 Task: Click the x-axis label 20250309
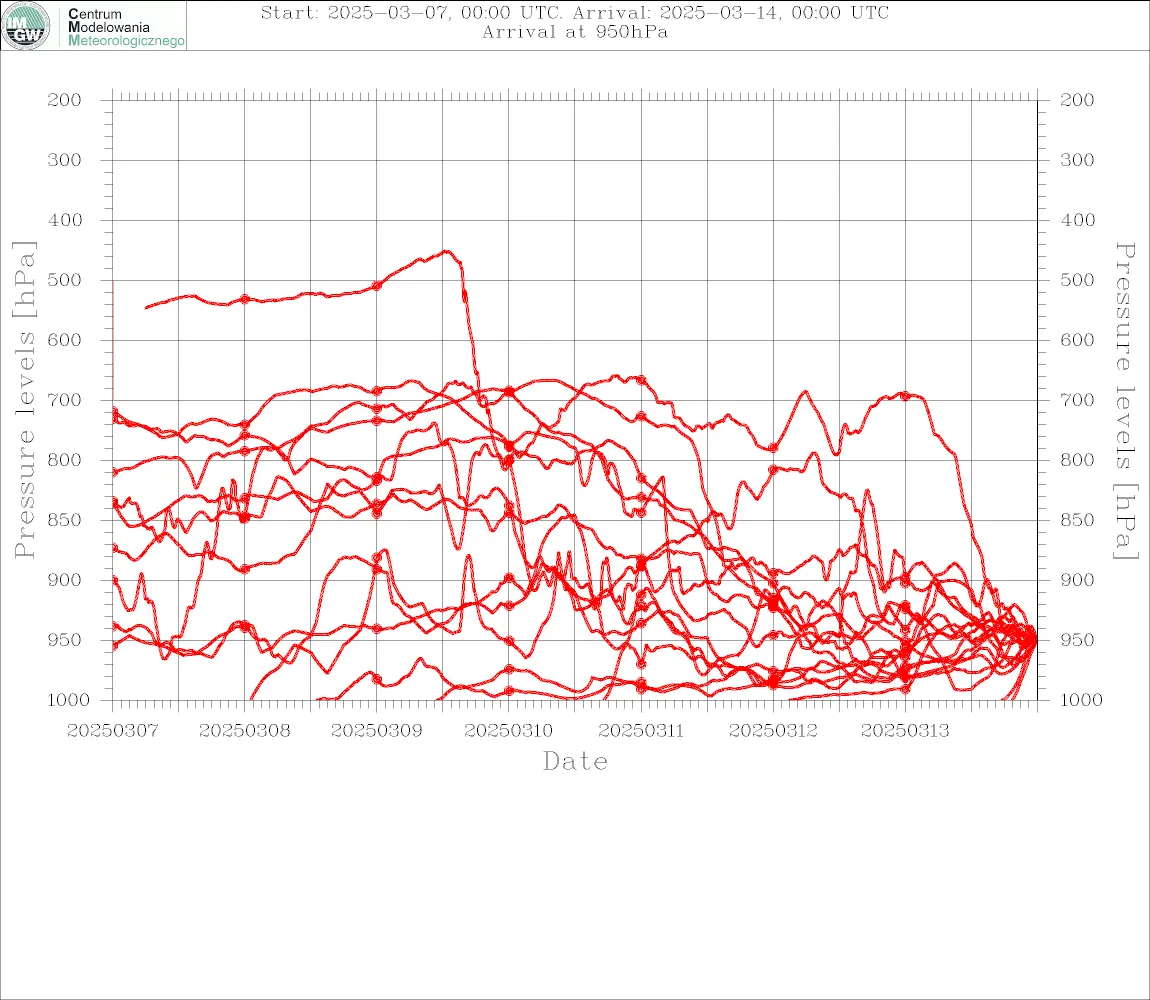click(376, 731)
